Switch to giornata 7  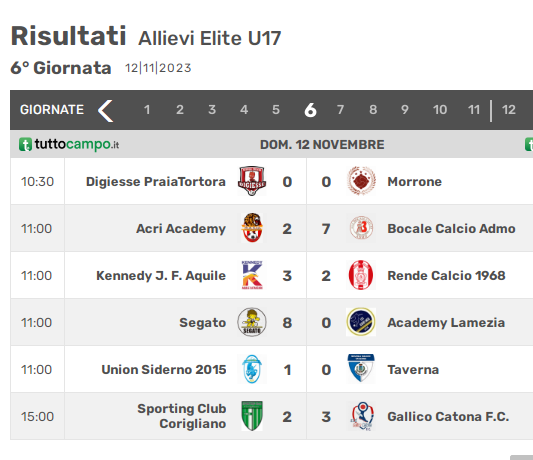click(340, 110)
